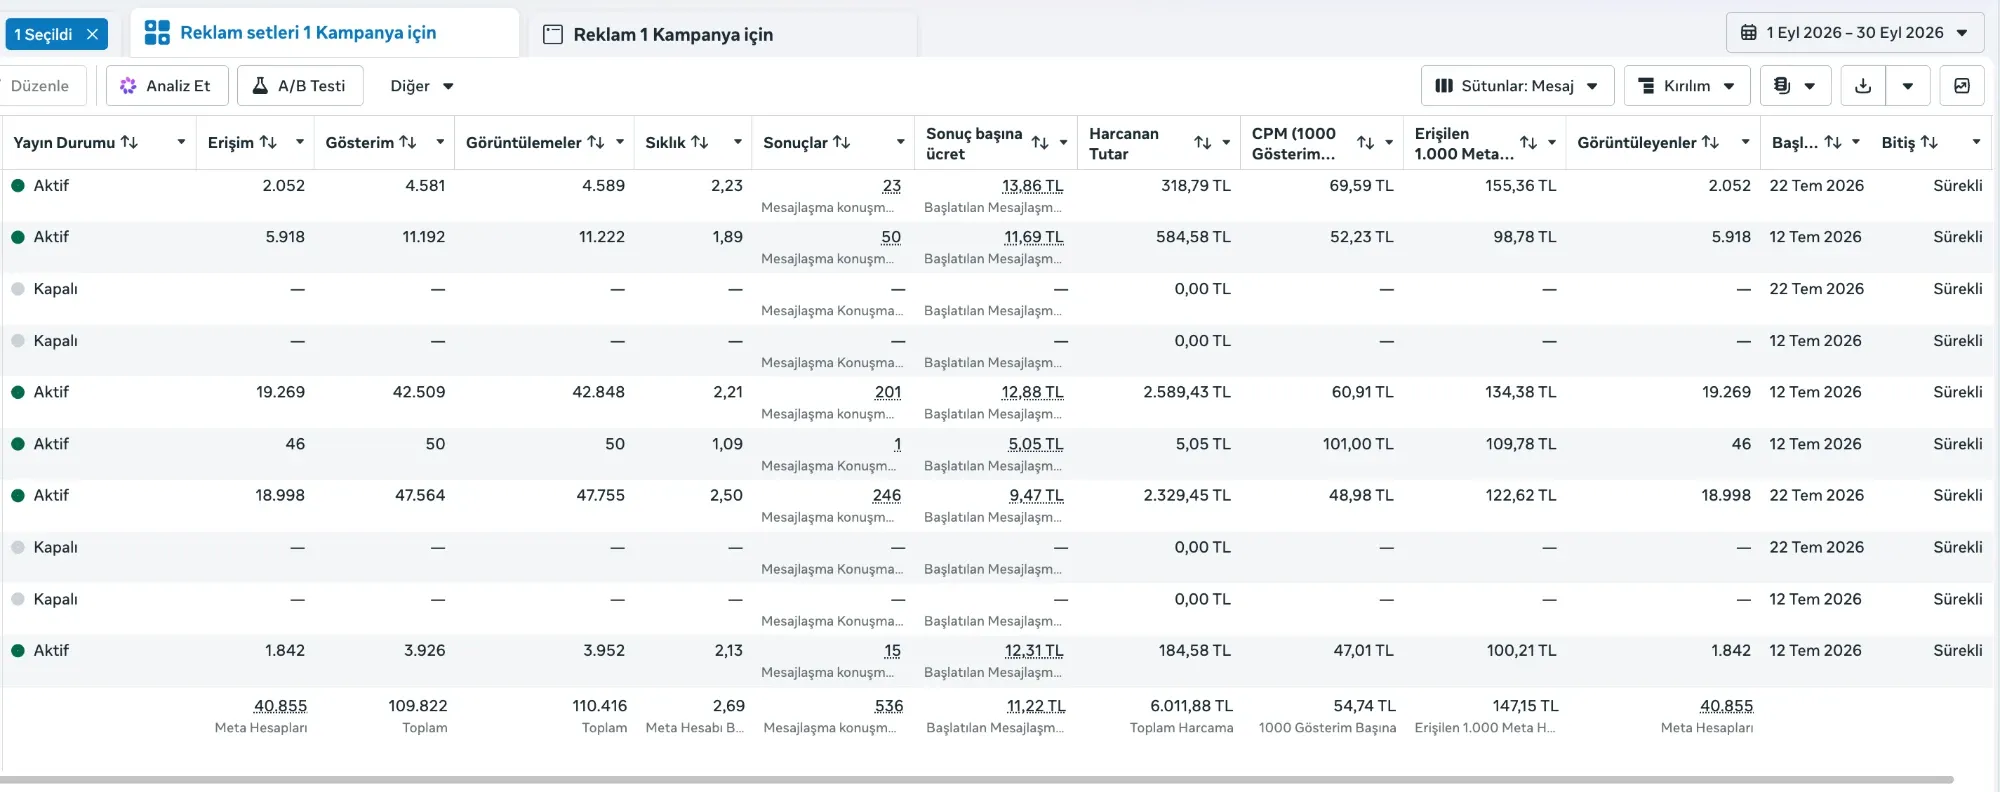Open the date range 1 Eyl 2026 picker
This screenshot has height=792, width=2000.
[1855, 33]
